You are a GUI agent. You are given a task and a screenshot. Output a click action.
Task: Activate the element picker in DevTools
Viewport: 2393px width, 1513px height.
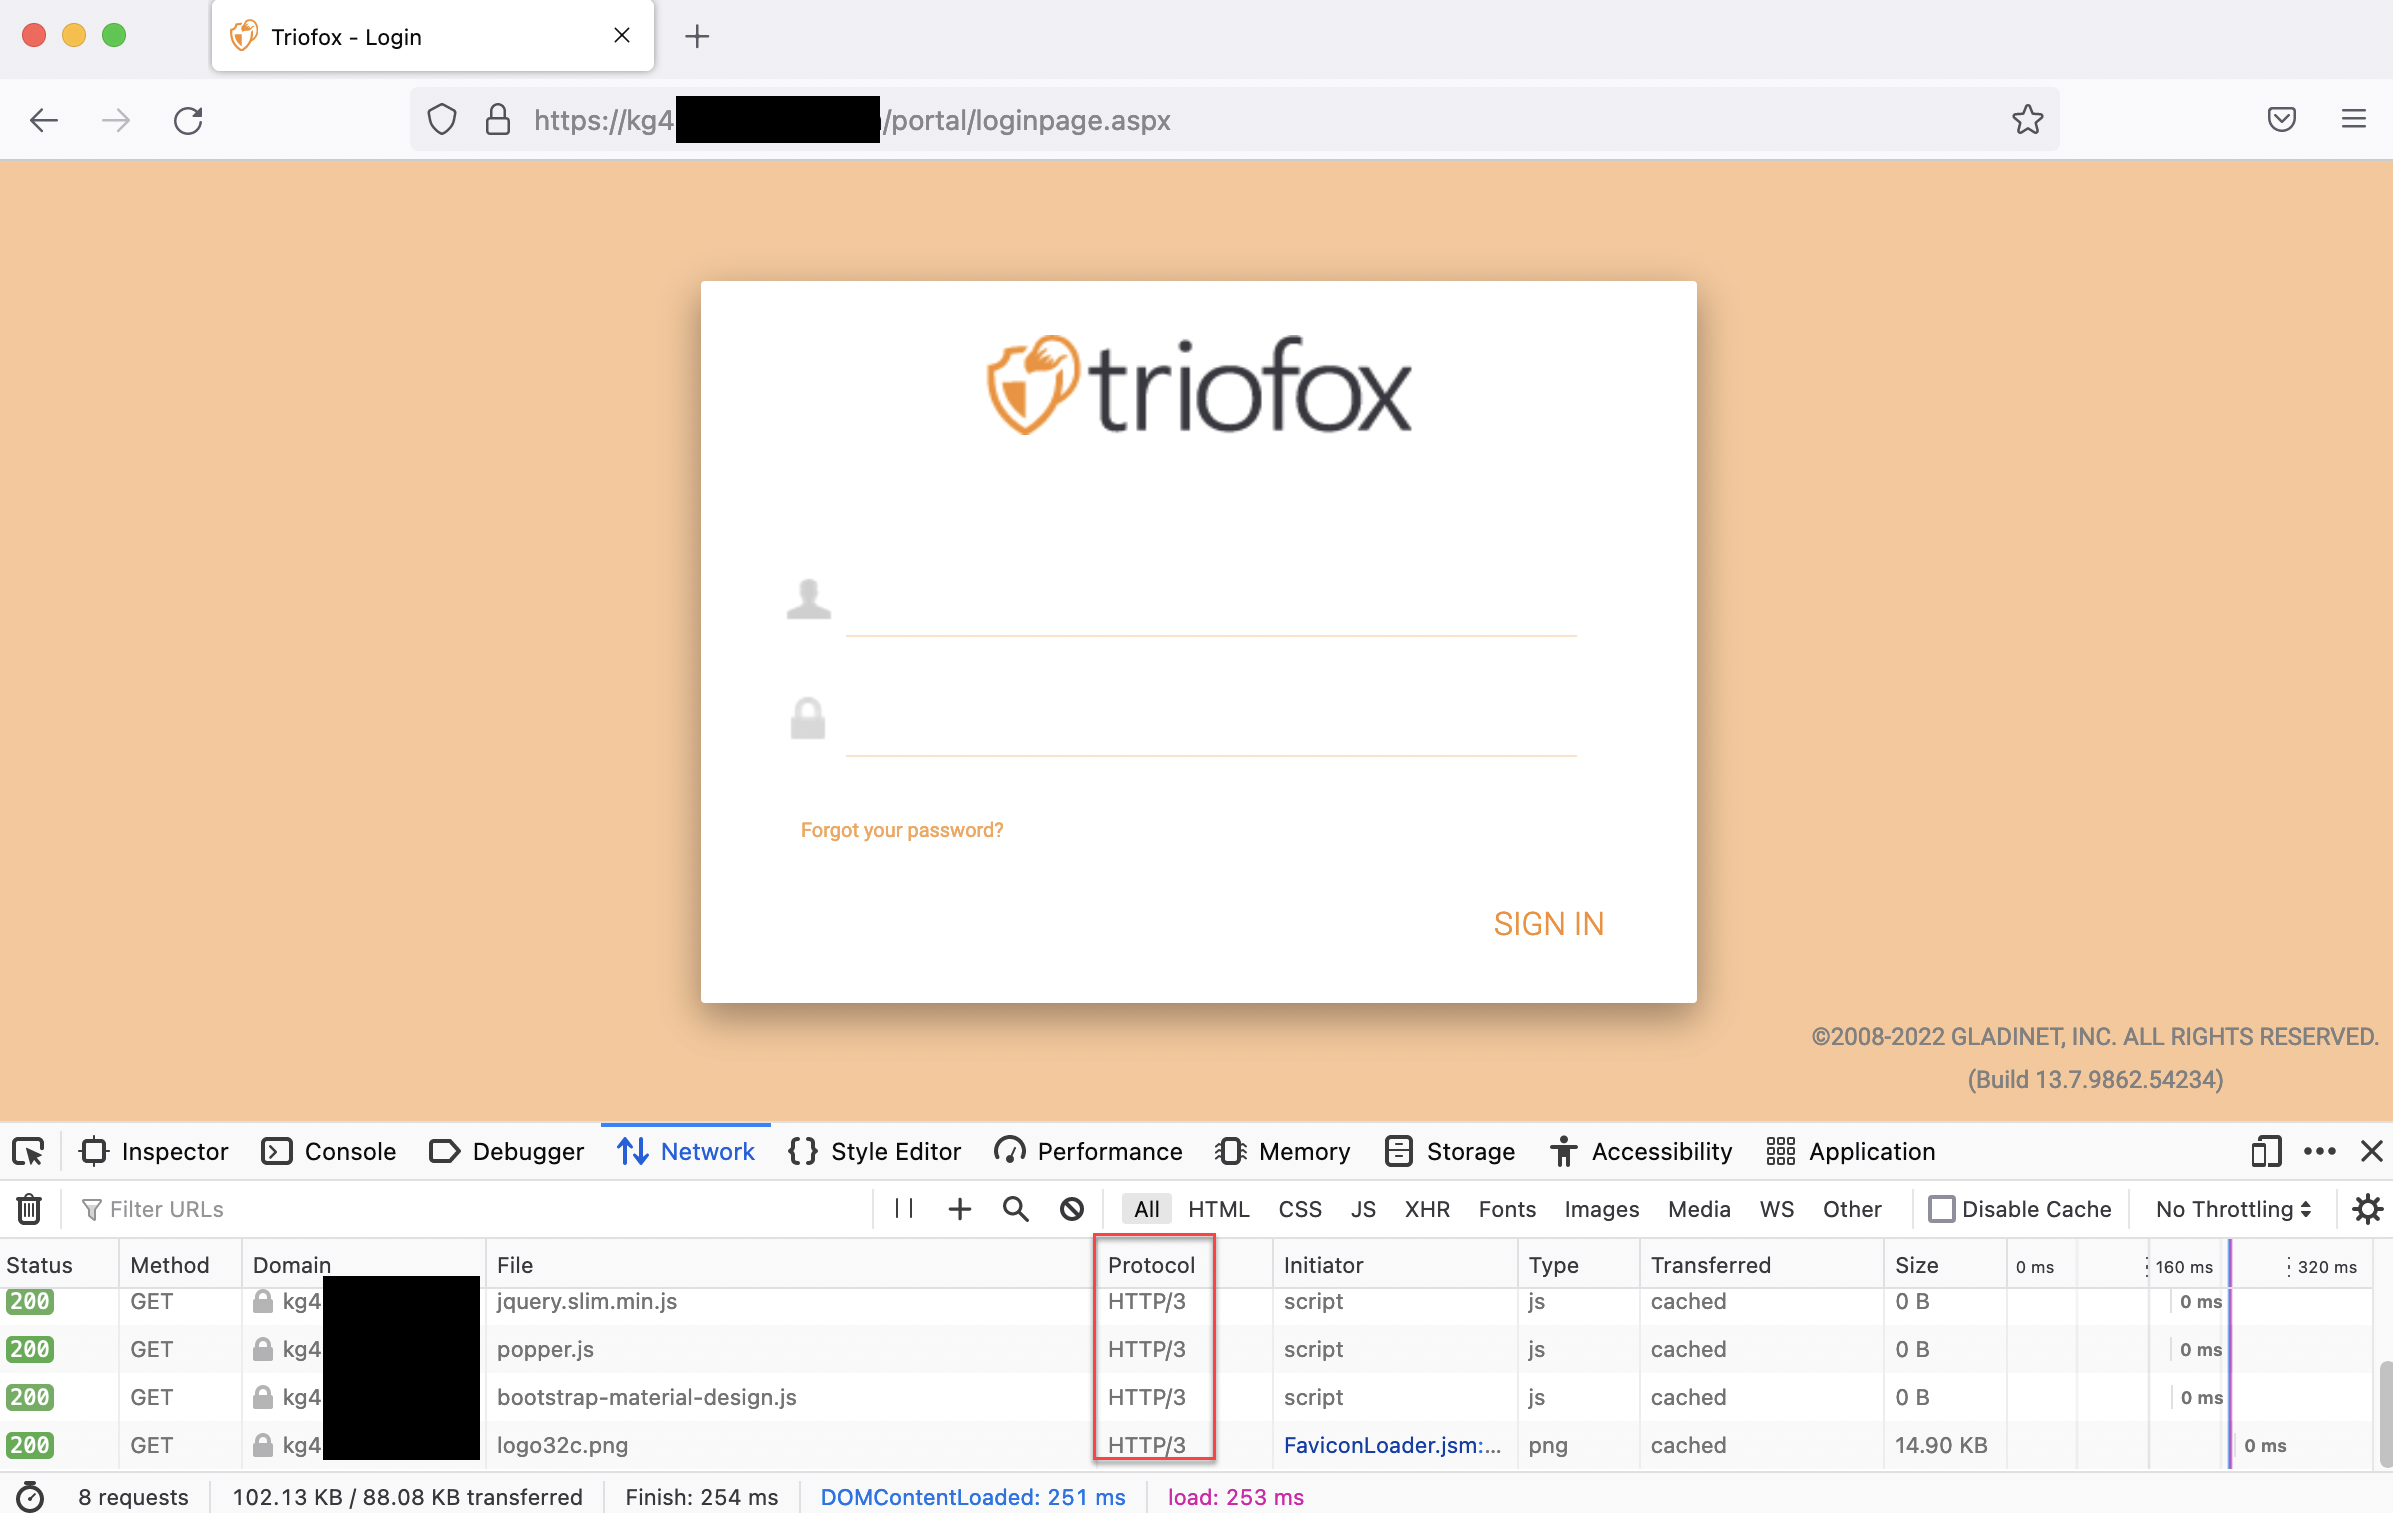point(28,1152)
